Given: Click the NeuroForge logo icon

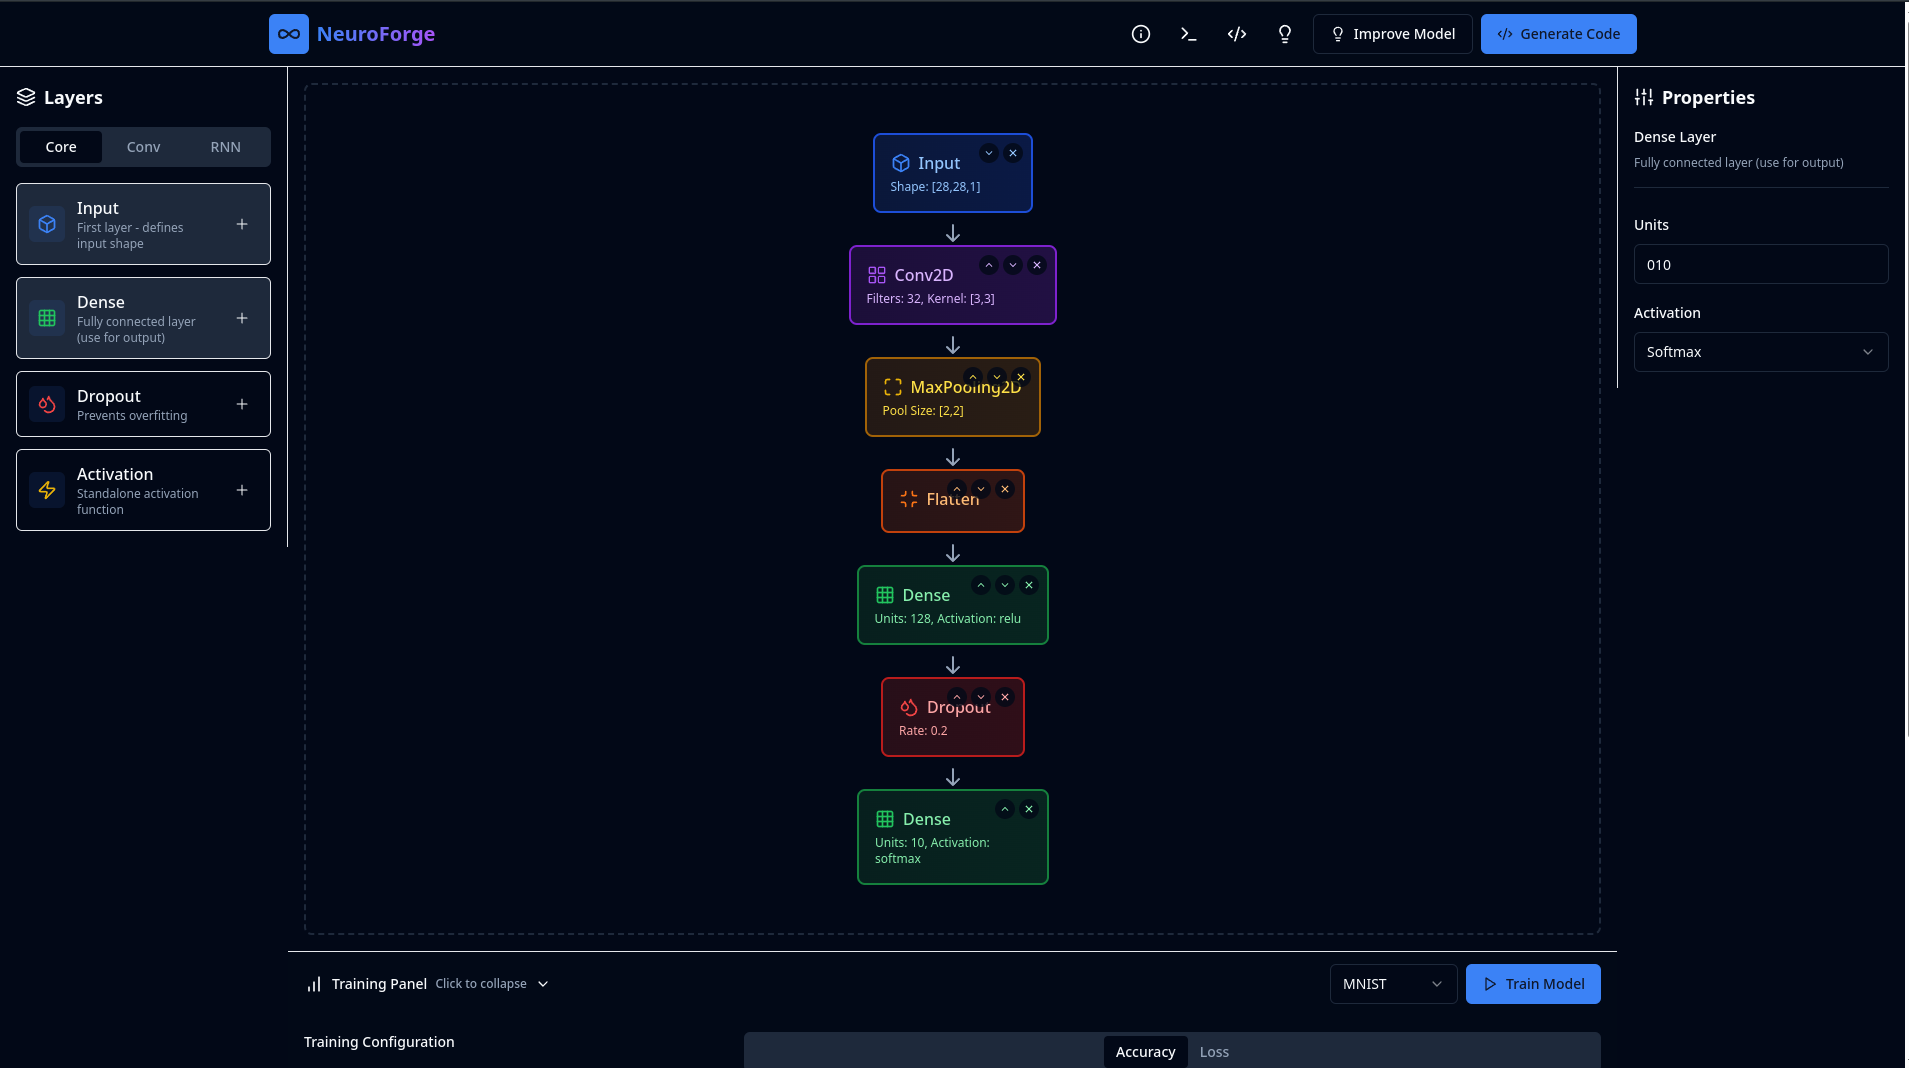Looking at the screenshot, I should pyautogui.click(x=289, y=34).
